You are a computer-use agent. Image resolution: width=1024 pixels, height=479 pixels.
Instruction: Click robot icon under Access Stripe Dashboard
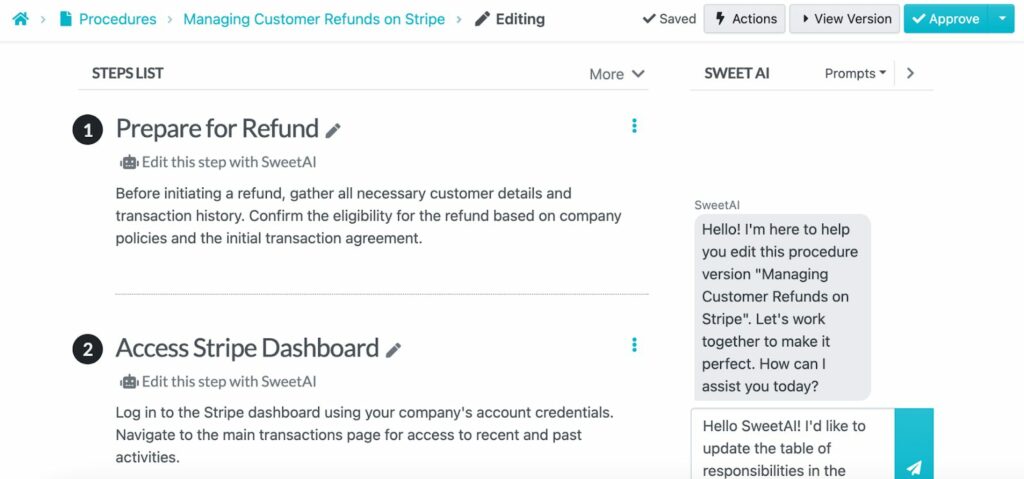click(x=129, y=381)
